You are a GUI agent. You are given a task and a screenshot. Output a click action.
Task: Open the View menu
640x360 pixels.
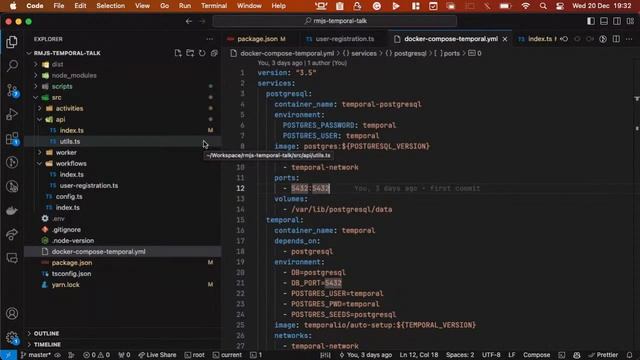point(142,6)
